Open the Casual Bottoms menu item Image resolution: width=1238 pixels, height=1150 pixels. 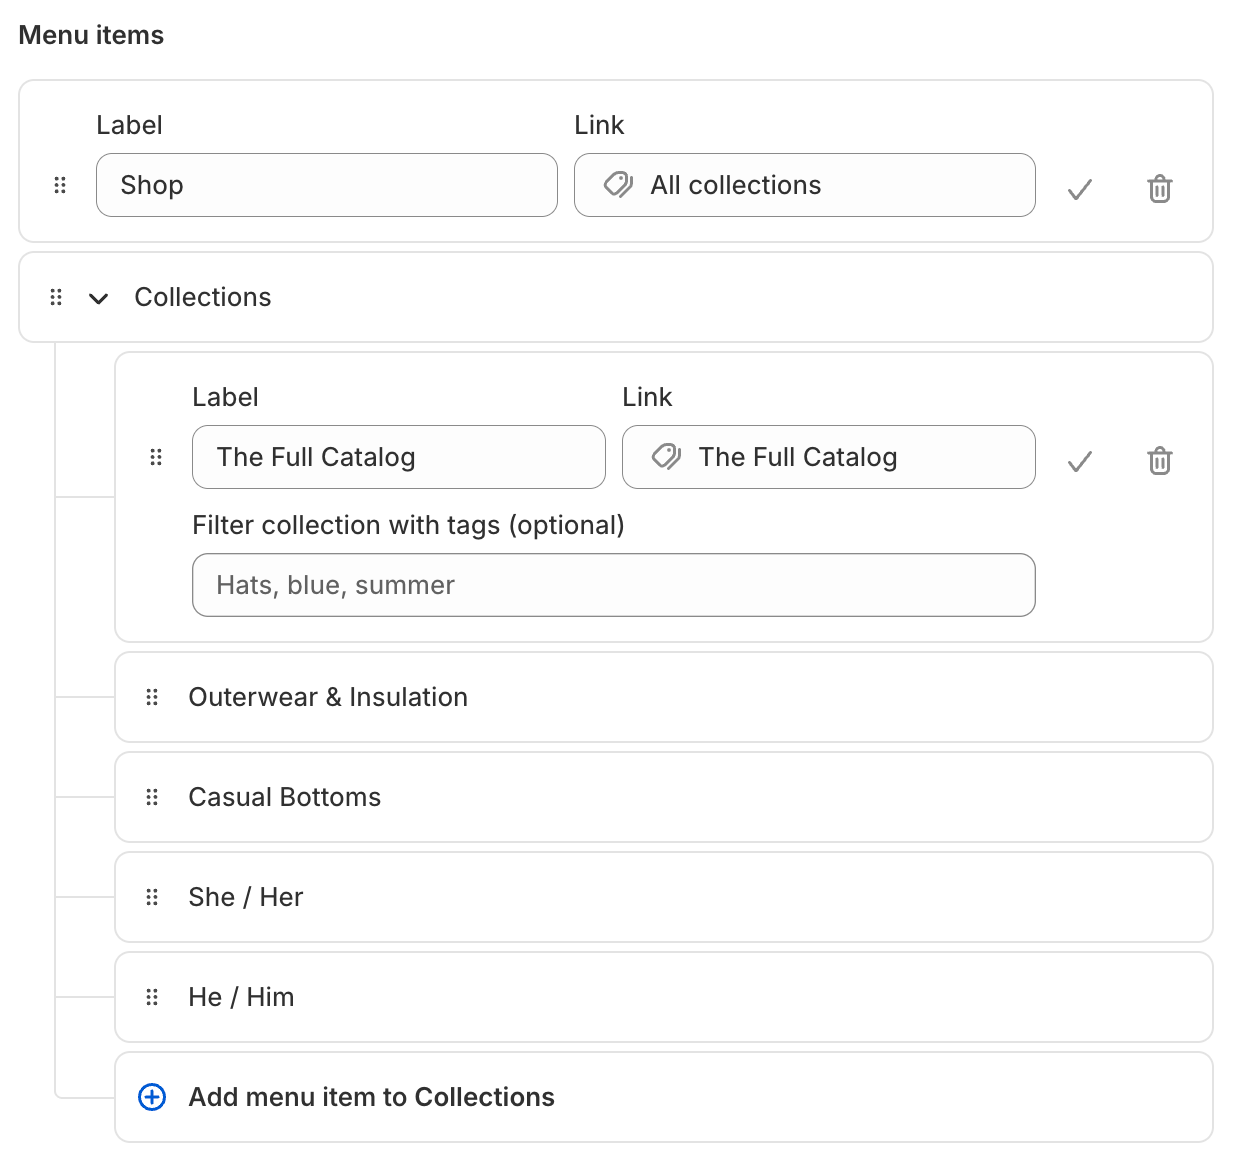pyautogui.click(x=664, y=797)
